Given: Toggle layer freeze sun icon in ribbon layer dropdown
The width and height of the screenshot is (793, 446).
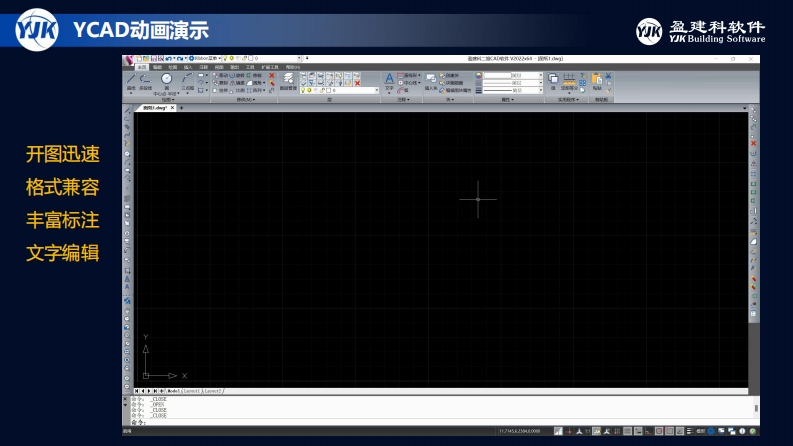Looking at the screenshot, I should pos(309,90).
